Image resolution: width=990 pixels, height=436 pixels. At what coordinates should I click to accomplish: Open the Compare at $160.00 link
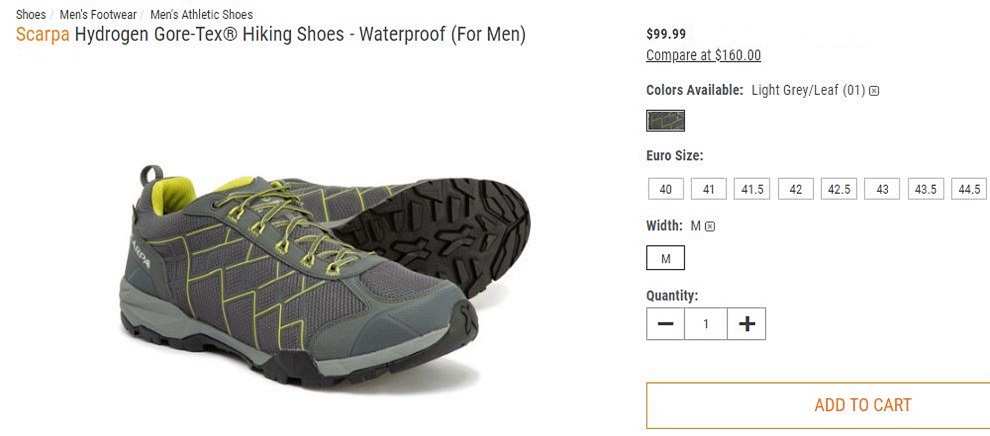click(x=703, y=56)
